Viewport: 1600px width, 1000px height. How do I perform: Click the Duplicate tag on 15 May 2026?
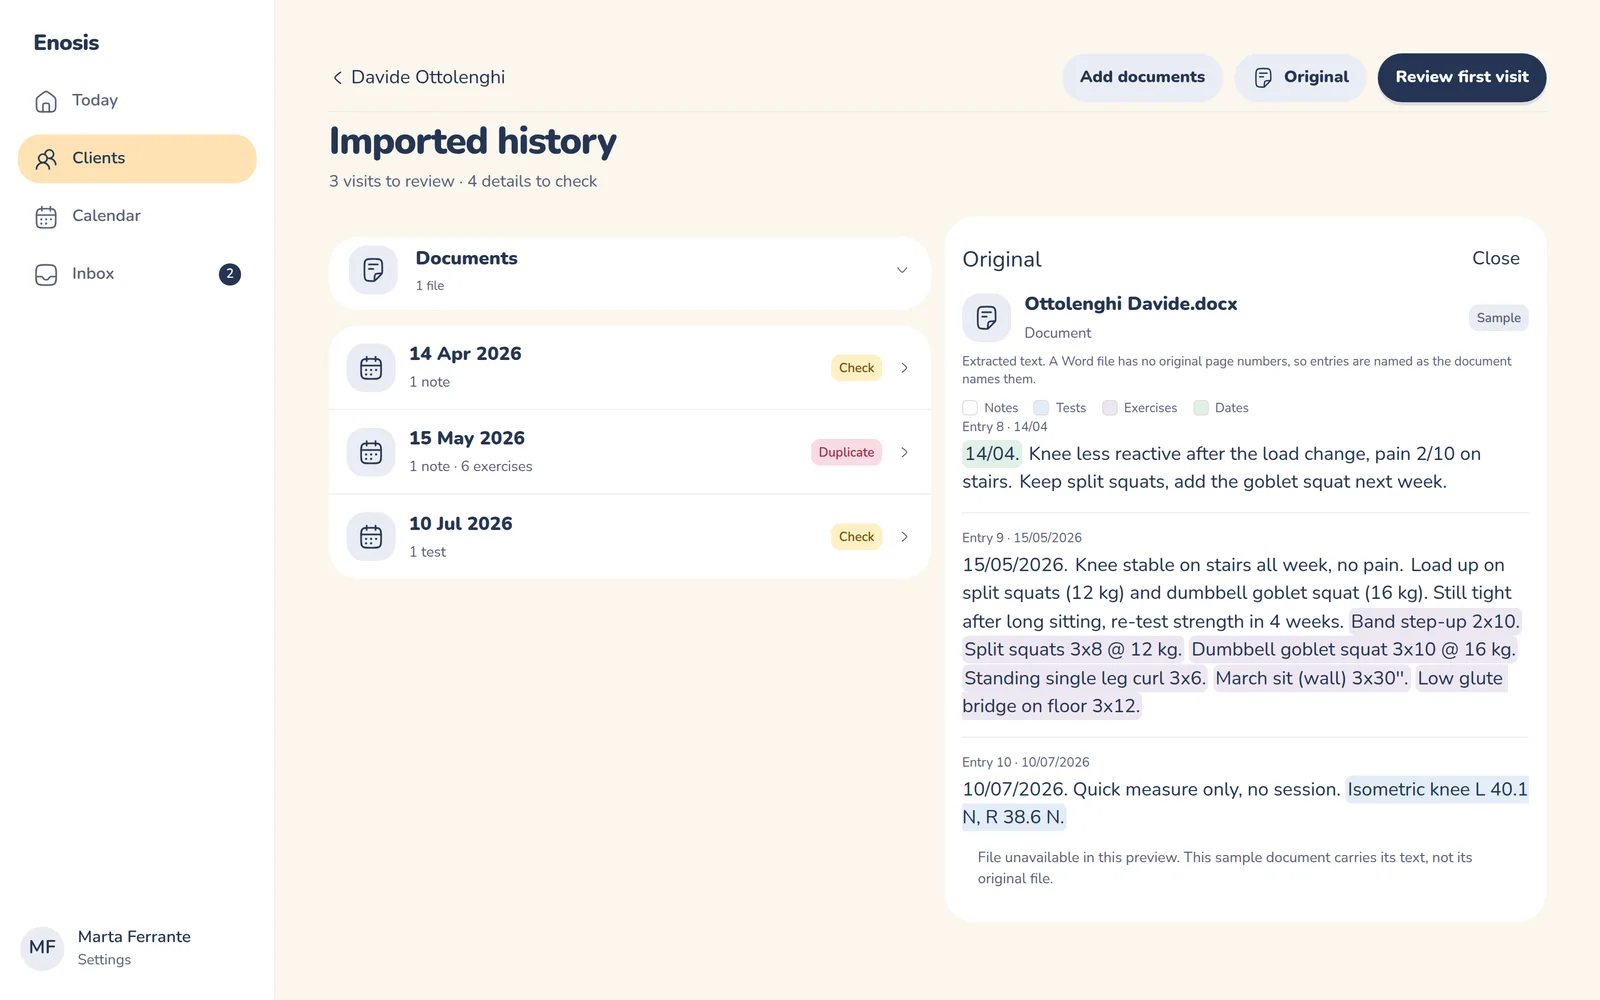point(846,452)
